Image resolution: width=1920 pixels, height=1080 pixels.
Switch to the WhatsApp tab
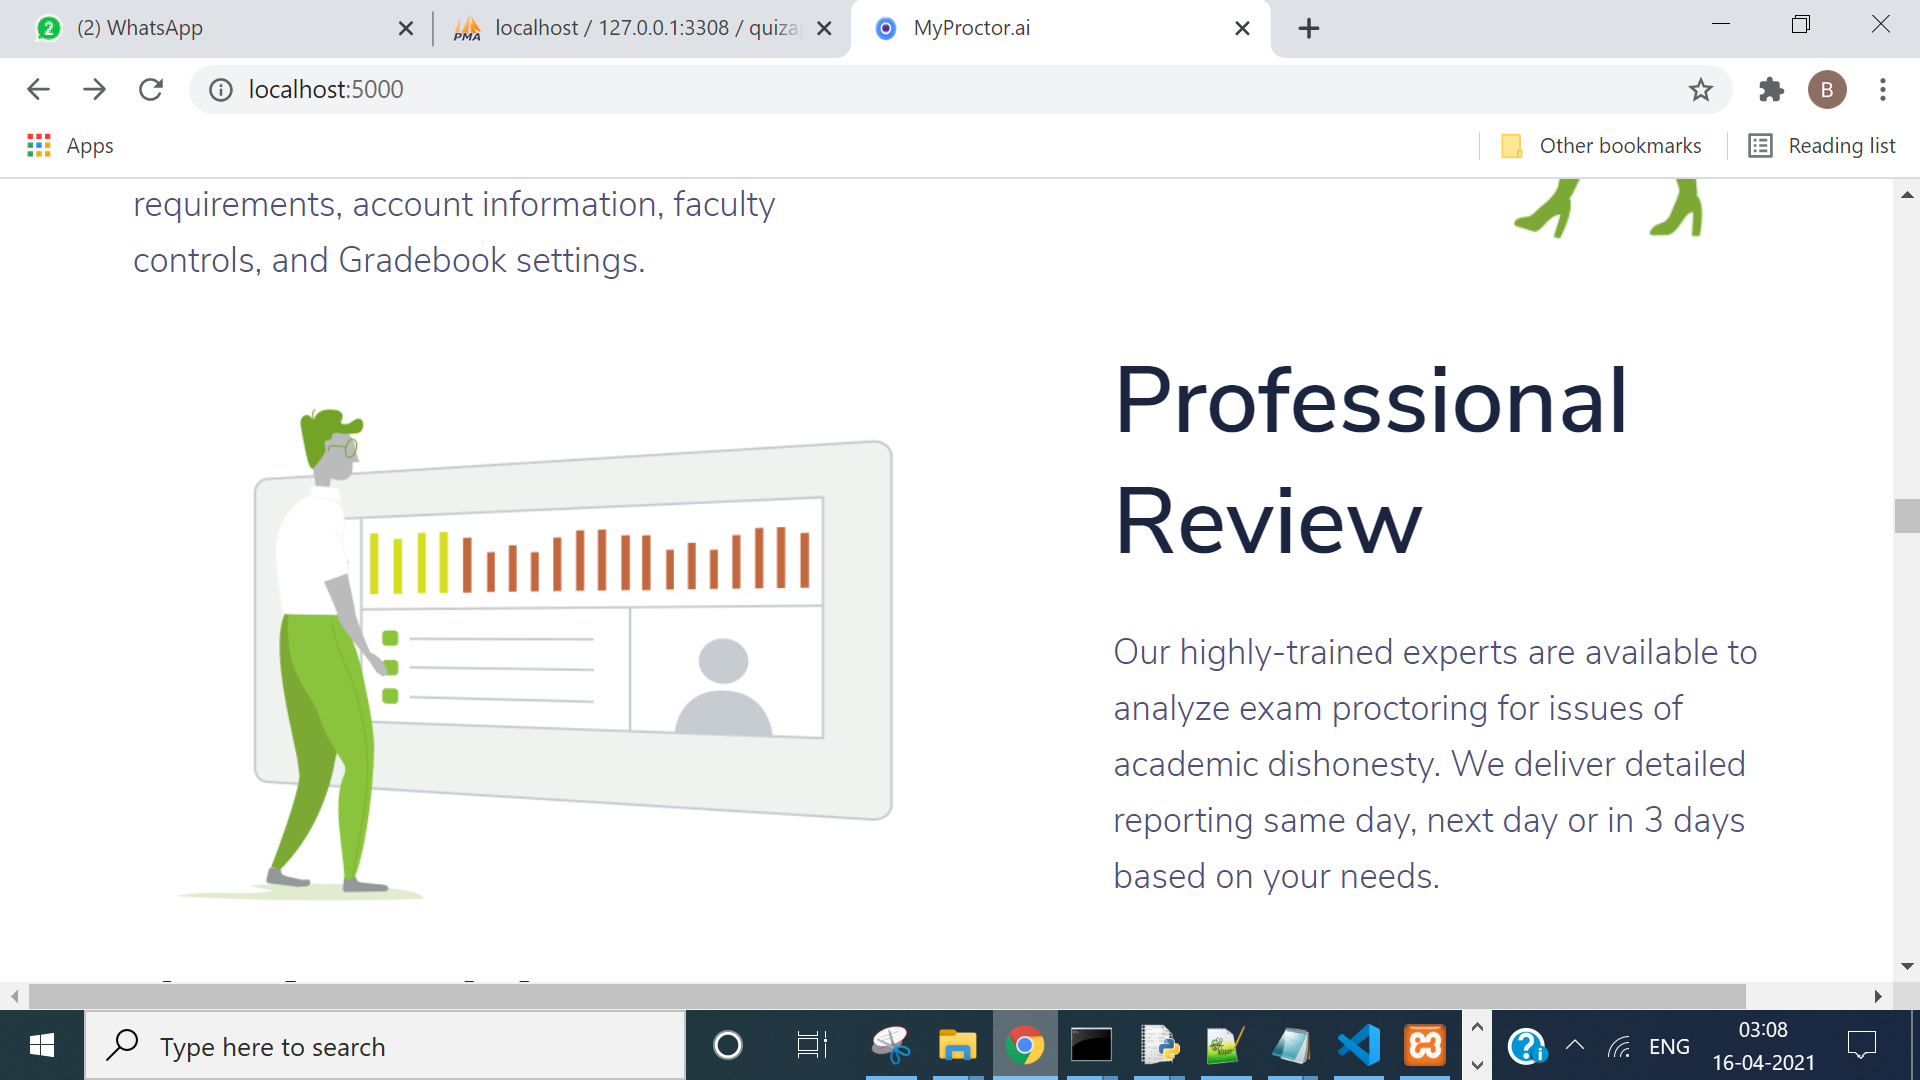[140, 28]
